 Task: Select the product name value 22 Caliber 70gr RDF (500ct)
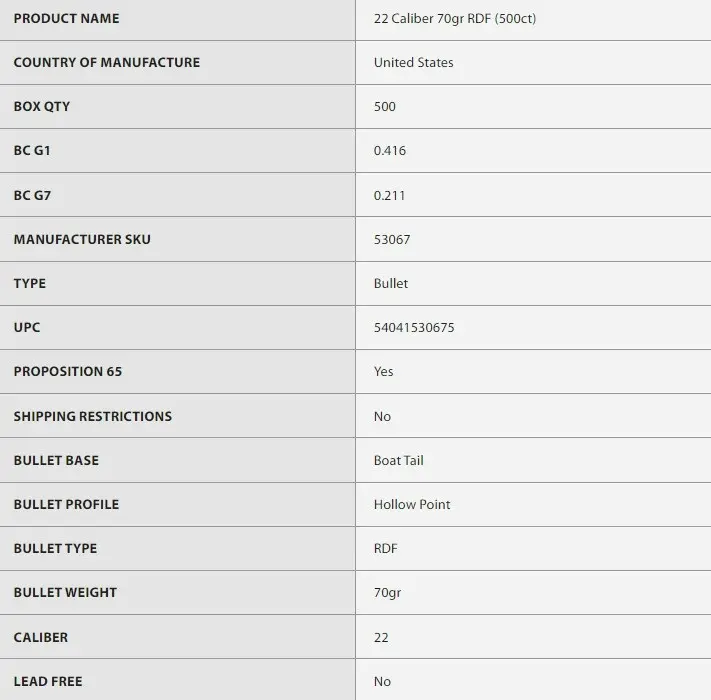454,18
